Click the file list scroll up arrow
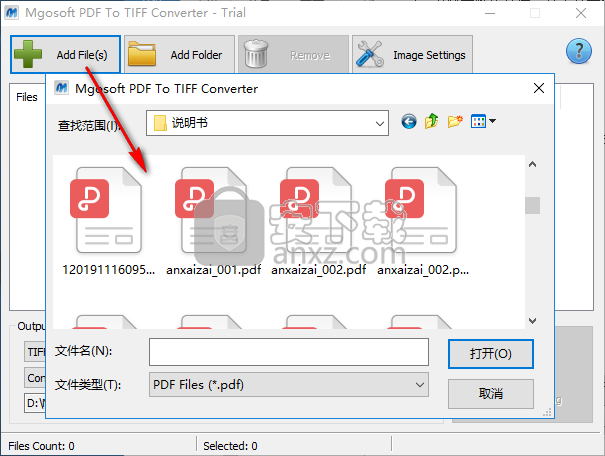 (x=532, y=165)
